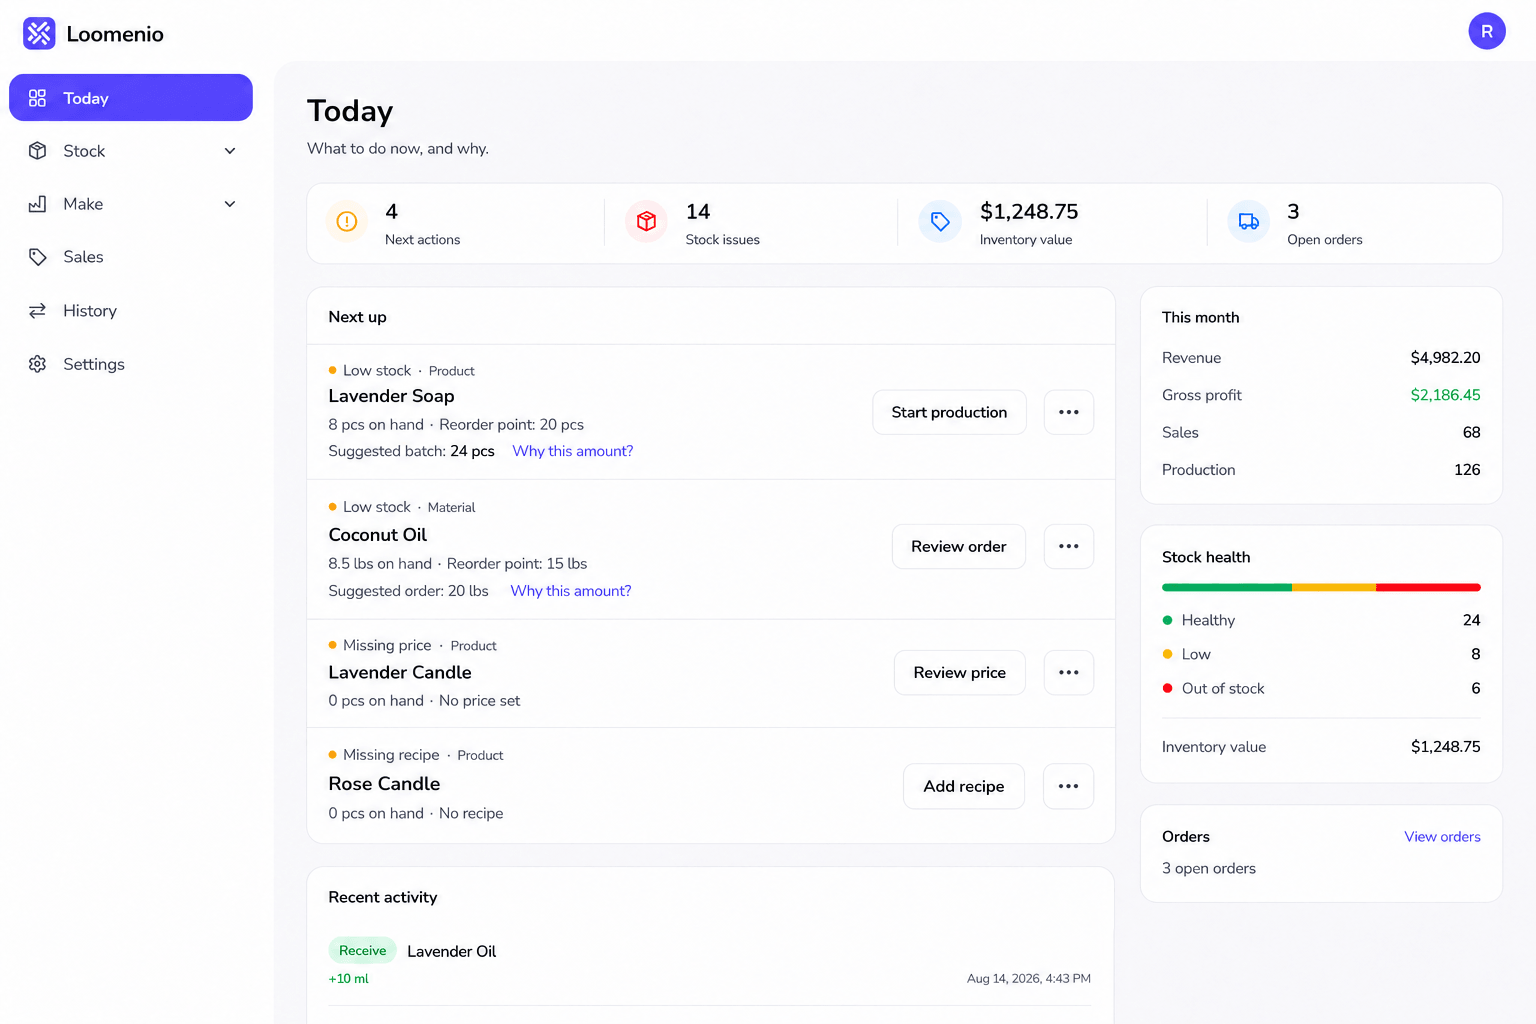1536x1024 pixels.
Task: Go to the Today page
Action: [x=131, y=98]
